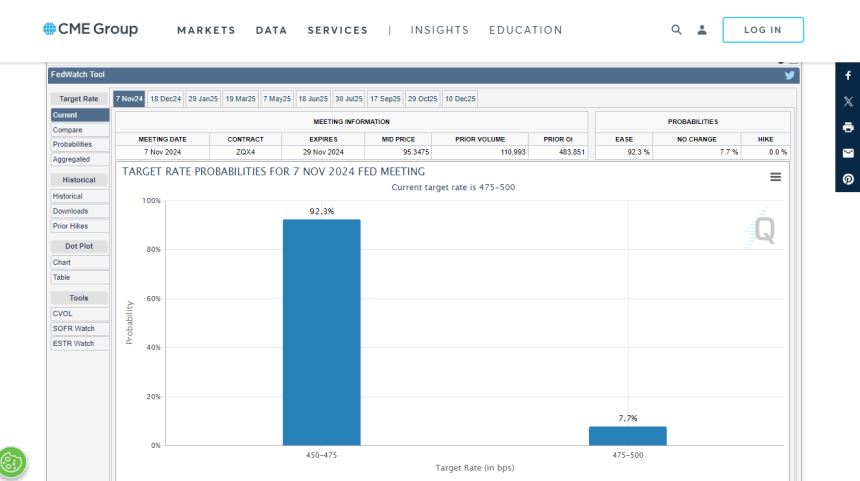
Task: Expand the Services navigation menu
Action: click(x=338, y=30)
